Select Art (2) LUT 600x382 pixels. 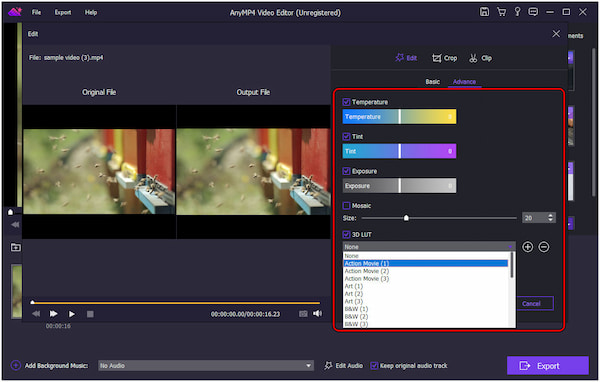426,294
